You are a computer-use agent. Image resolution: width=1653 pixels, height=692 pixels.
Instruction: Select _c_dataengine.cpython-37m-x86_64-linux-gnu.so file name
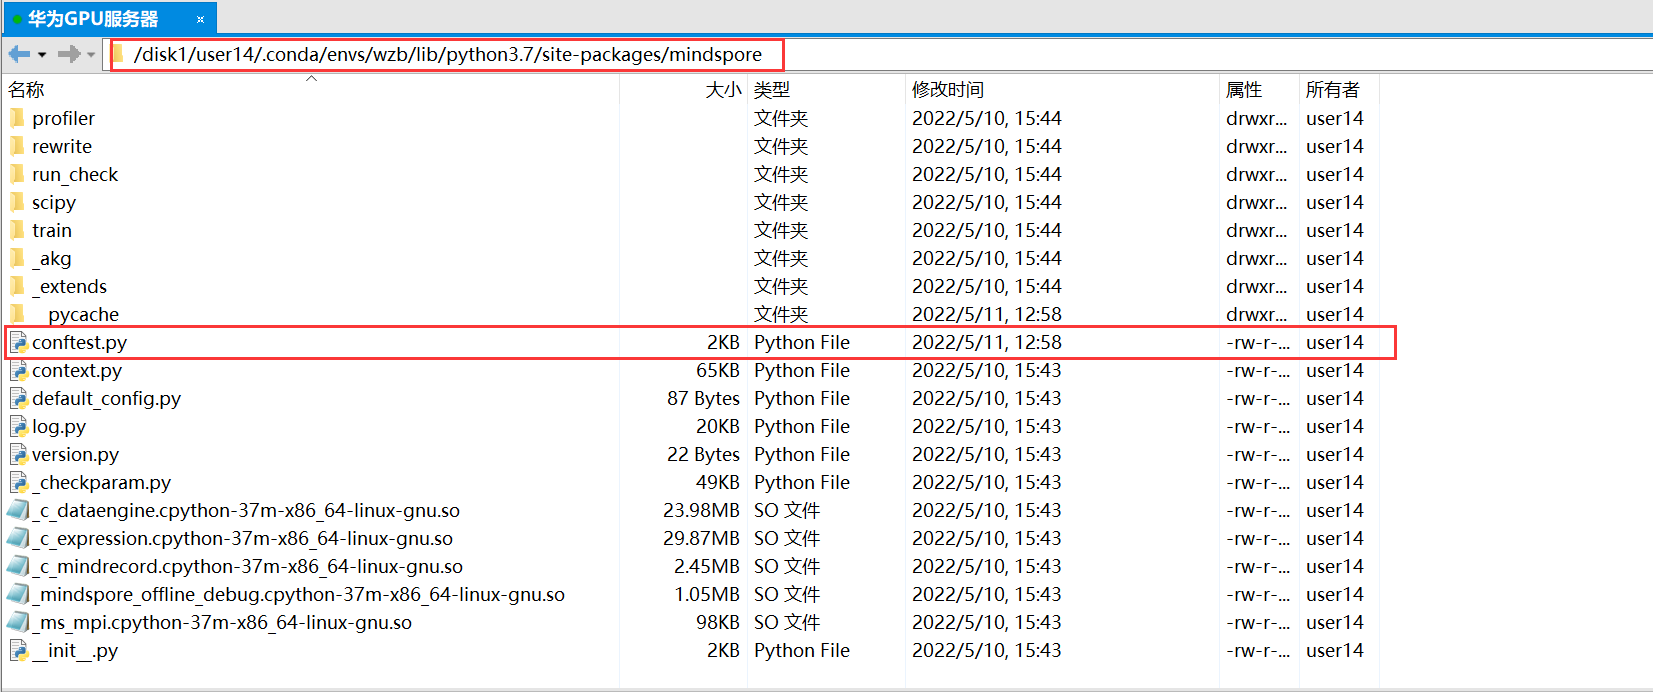[x=246, y=510]
